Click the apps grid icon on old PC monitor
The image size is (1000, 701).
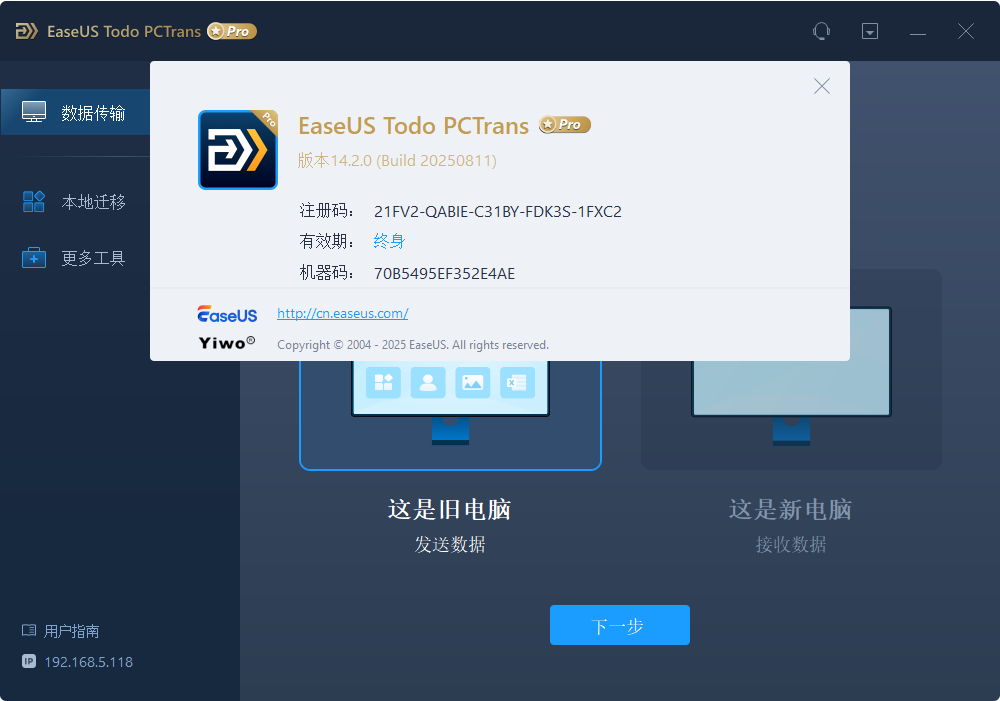coord(383,383)
